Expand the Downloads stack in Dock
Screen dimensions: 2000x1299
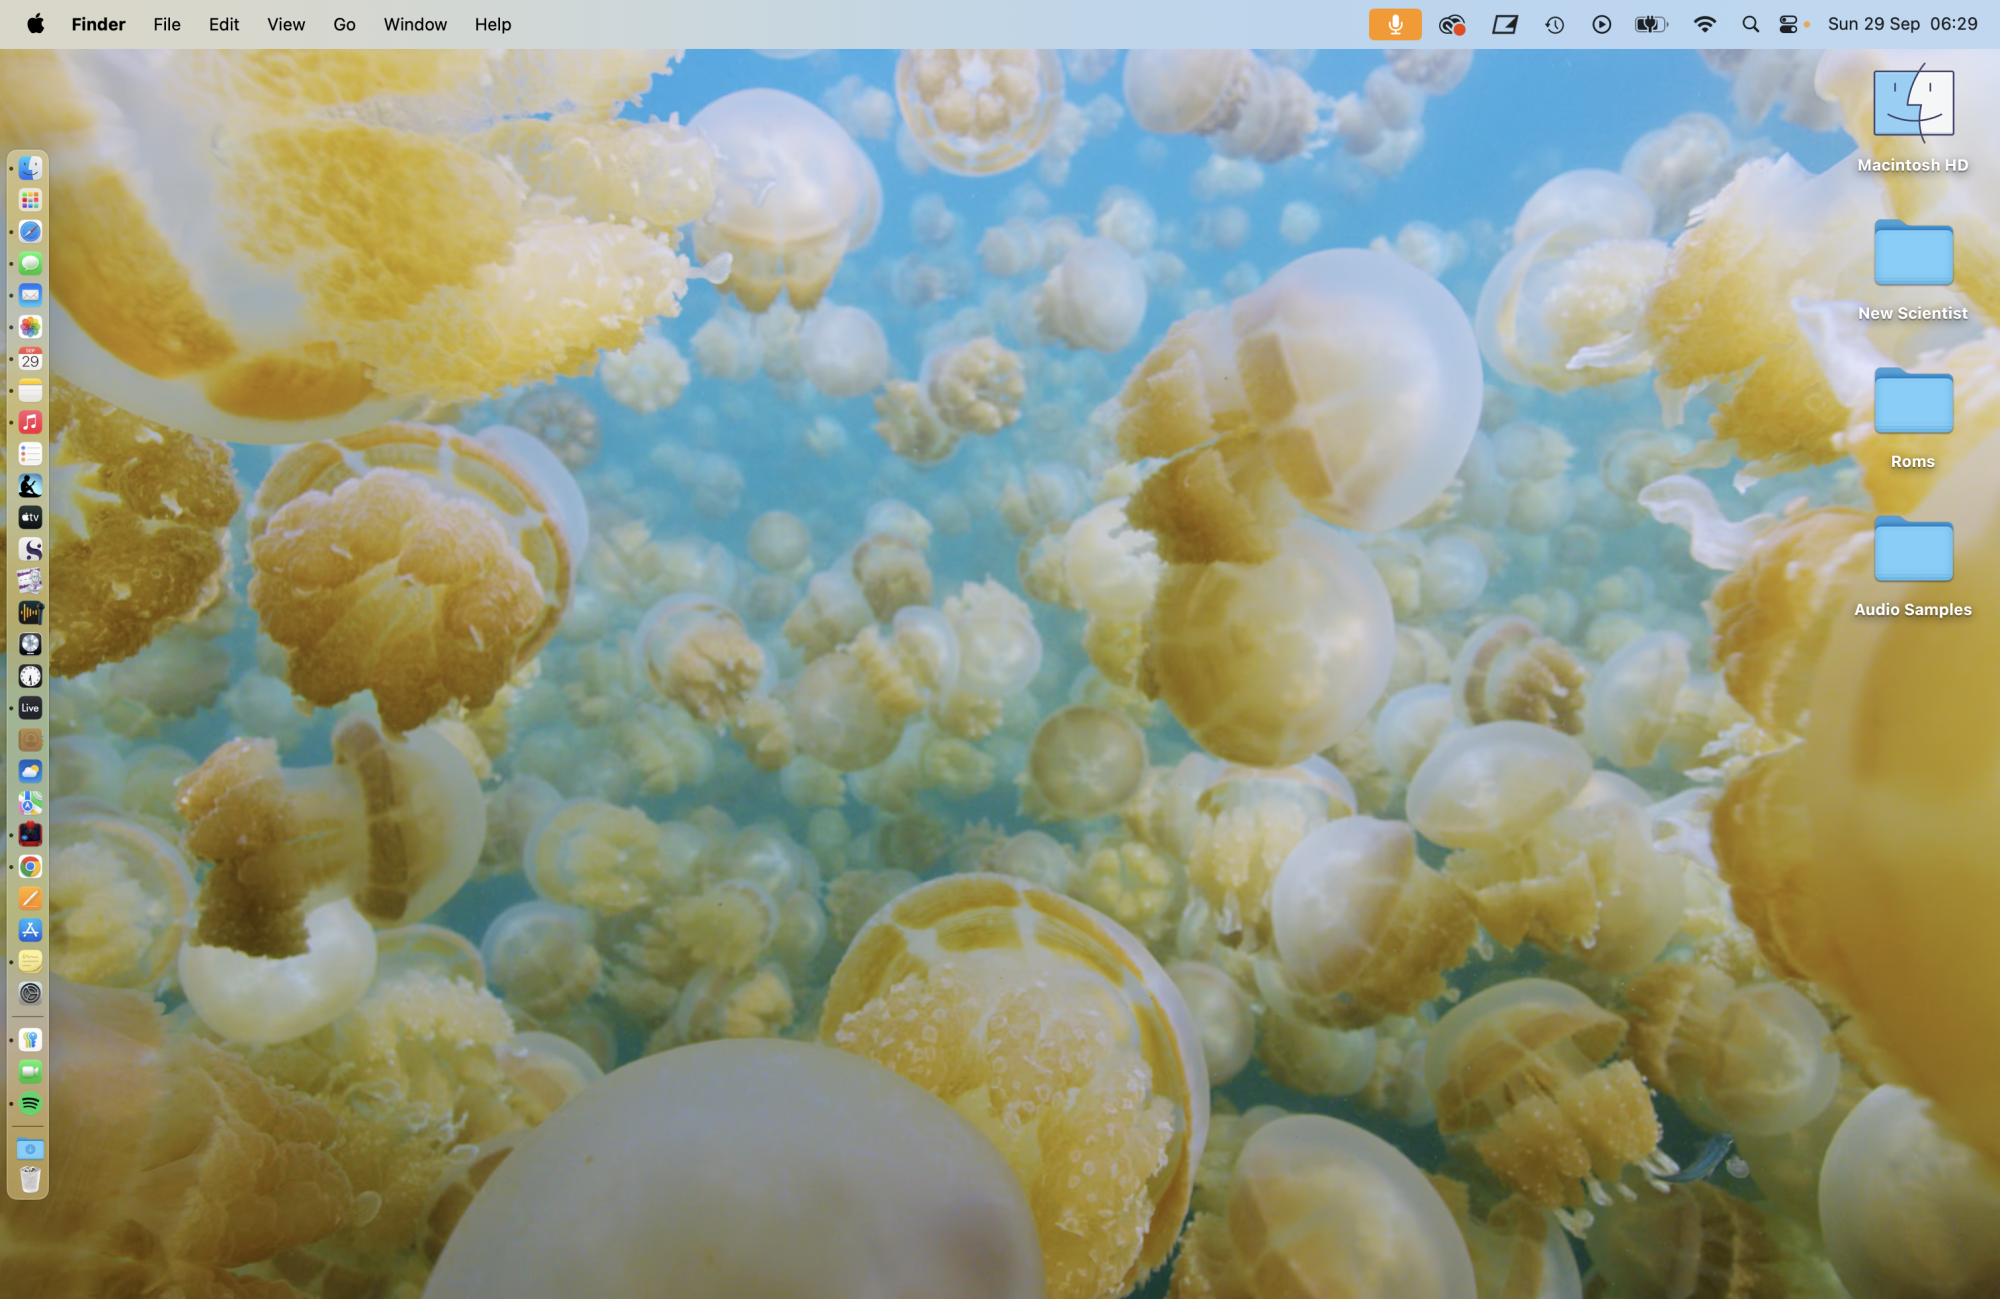pos(30,1149)
